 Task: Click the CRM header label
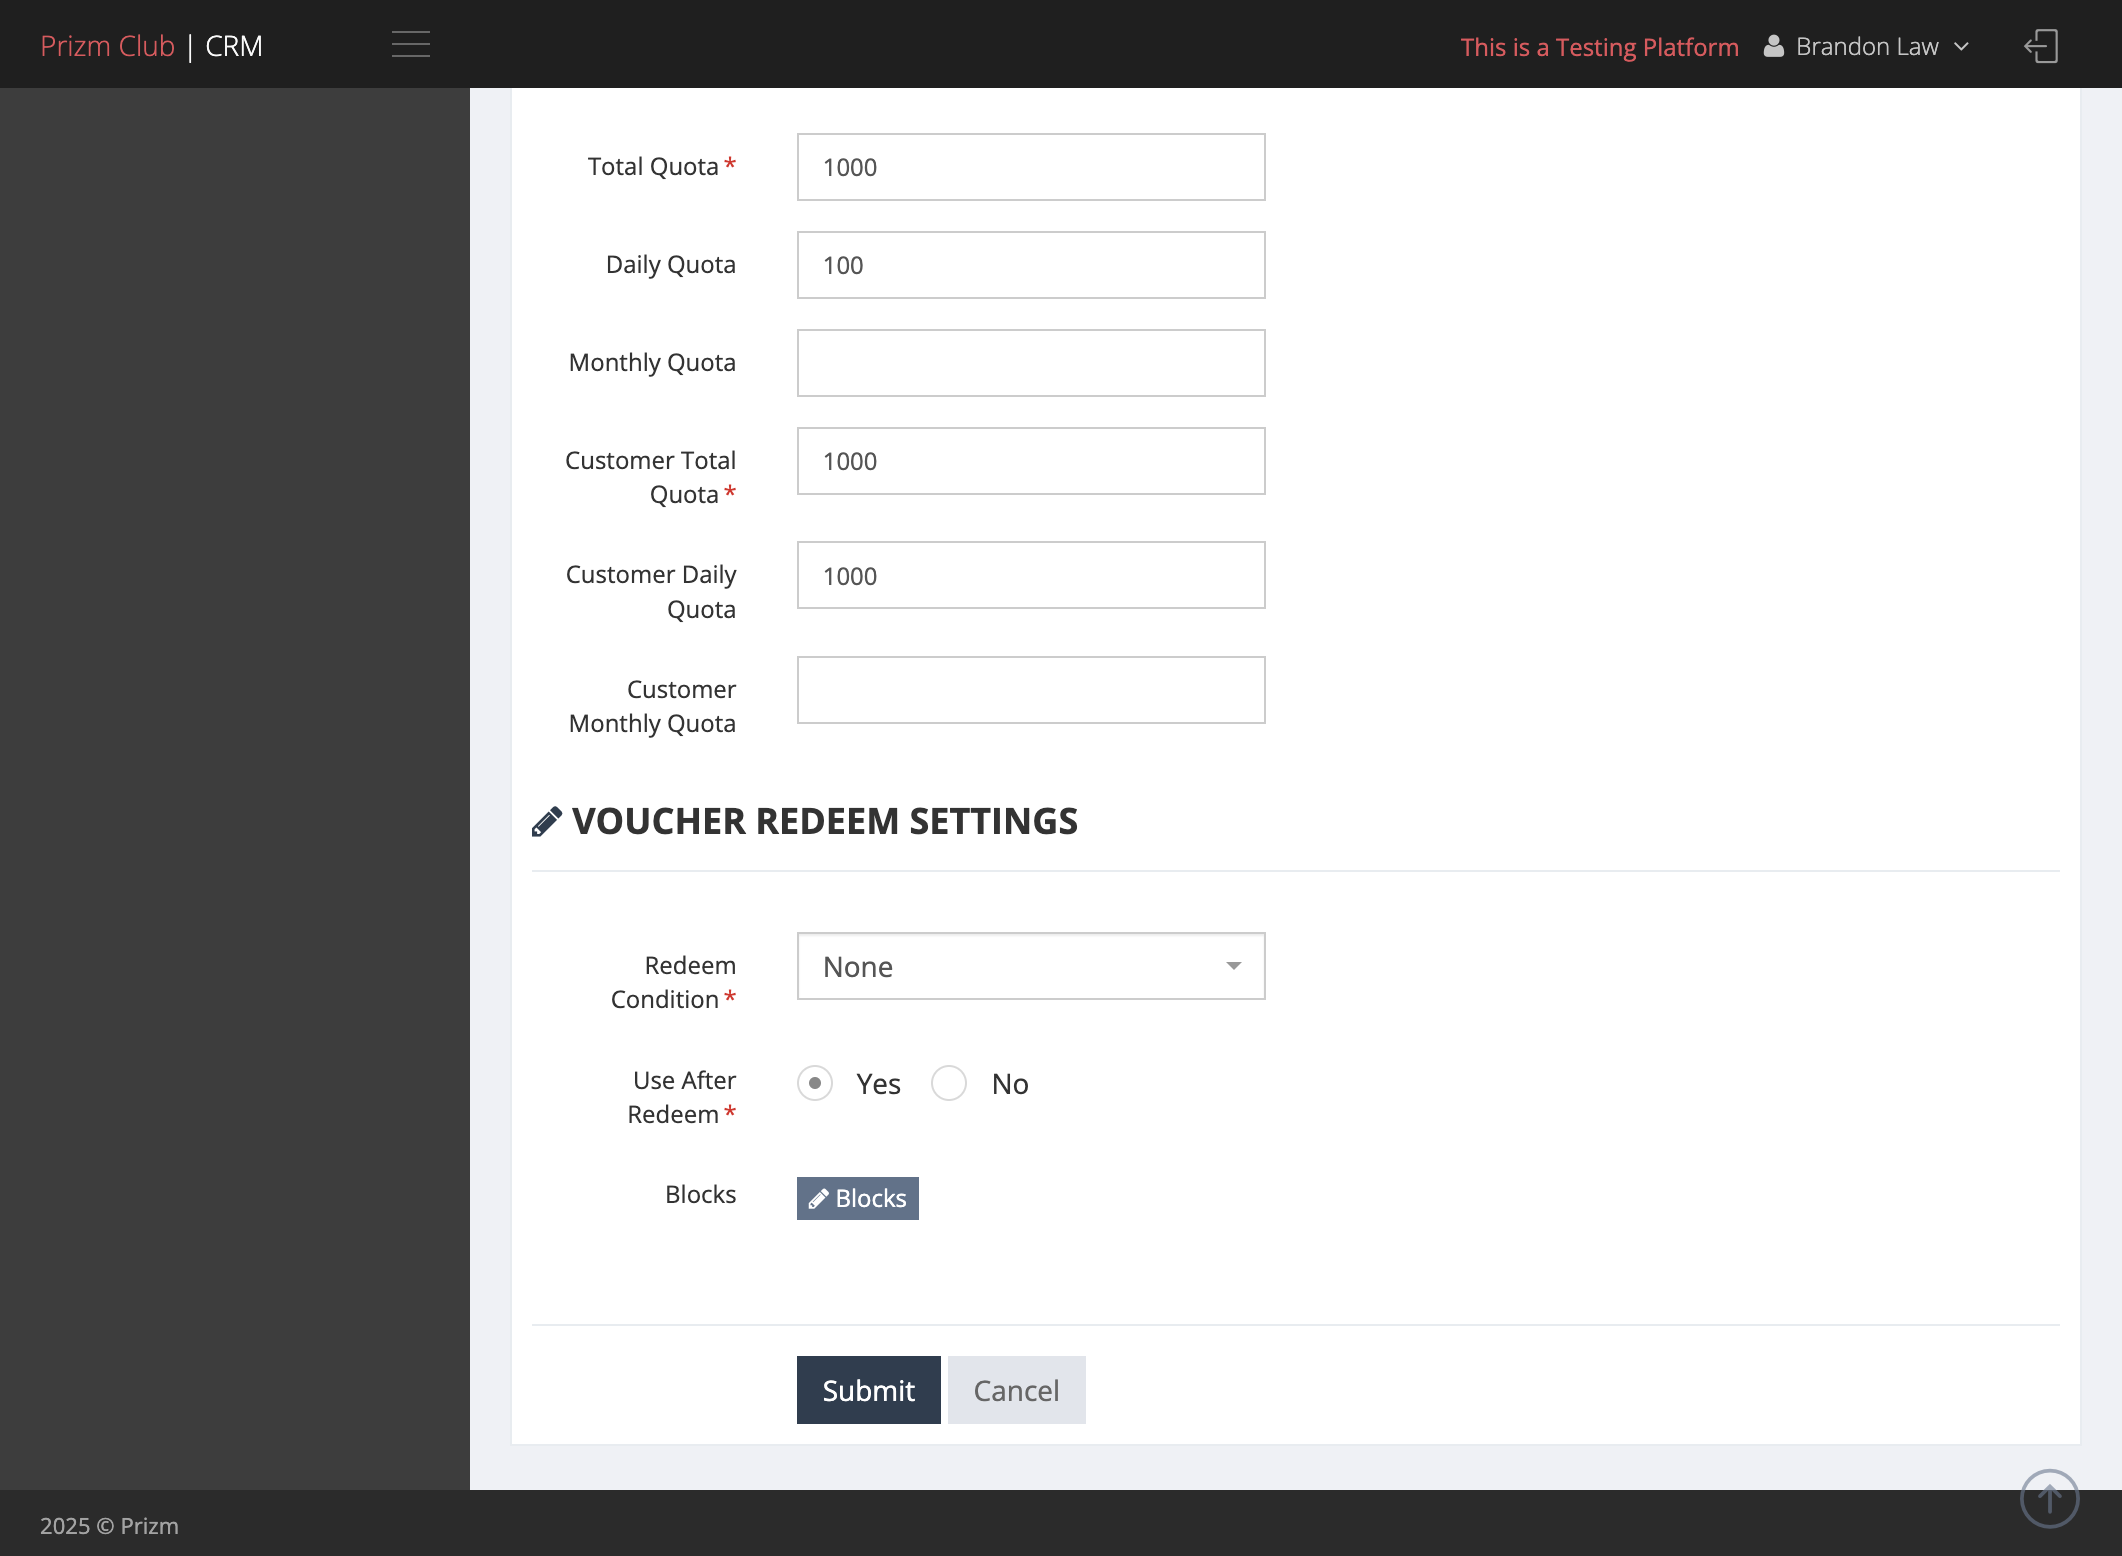pyautogui.click(x=234, y=46)
